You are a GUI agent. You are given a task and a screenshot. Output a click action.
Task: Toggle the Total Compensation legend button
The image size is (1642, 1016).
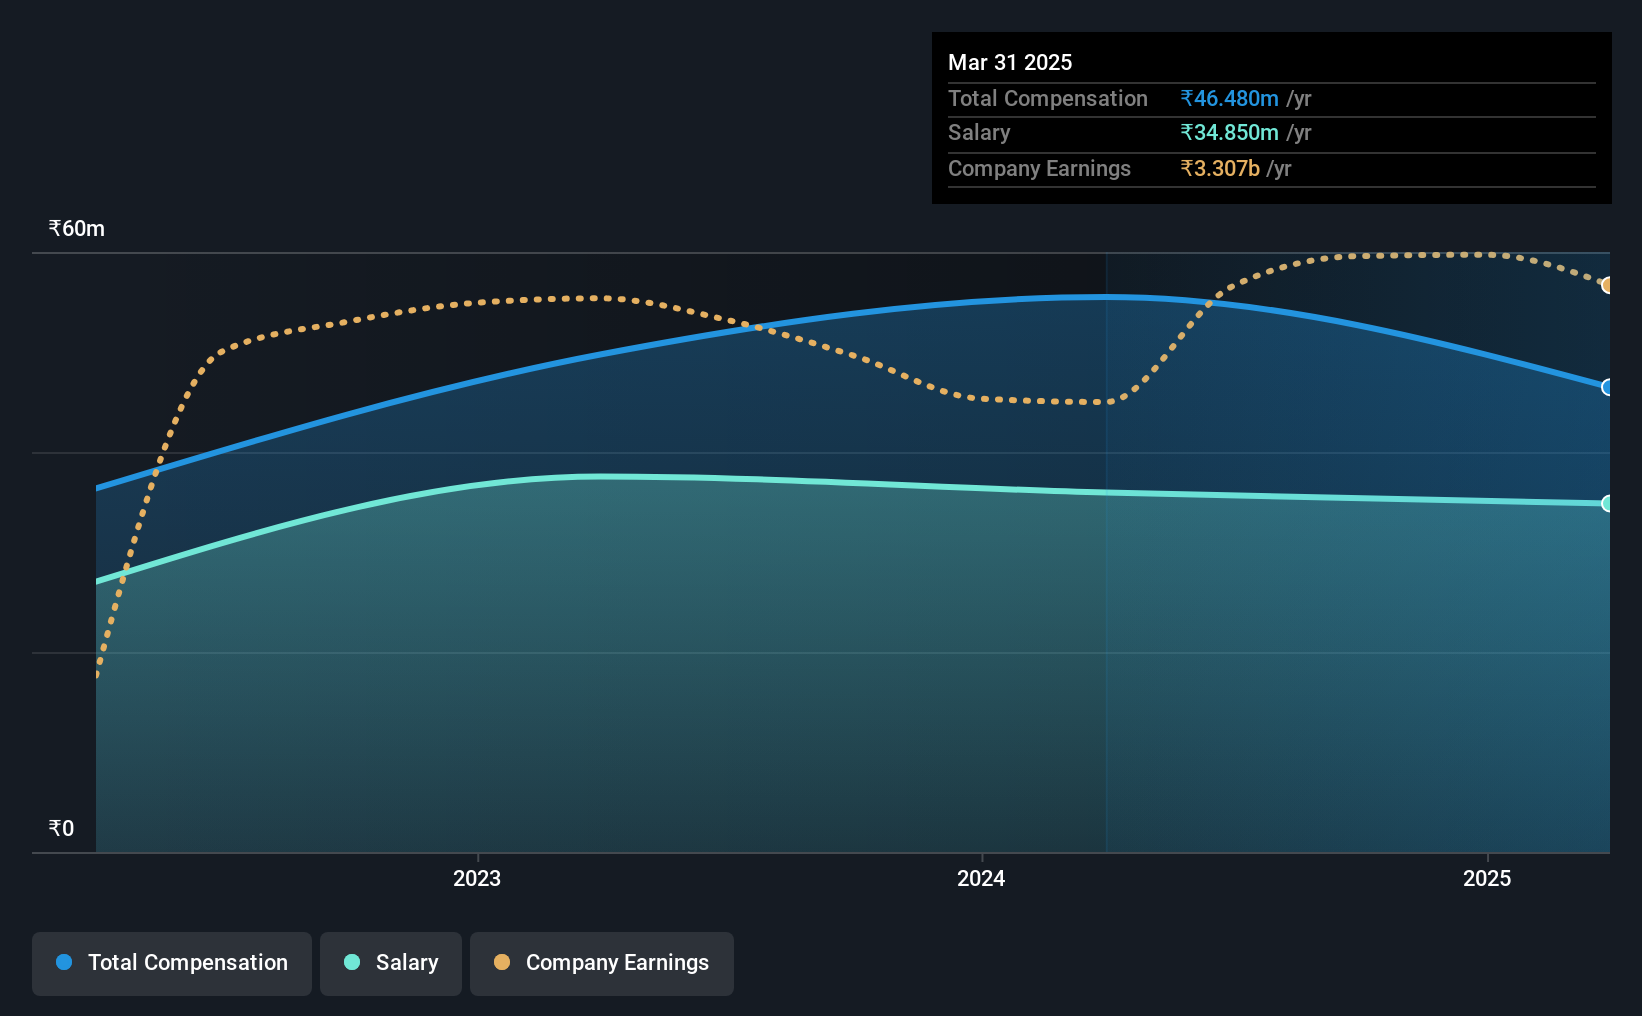(x=172, y=963)
